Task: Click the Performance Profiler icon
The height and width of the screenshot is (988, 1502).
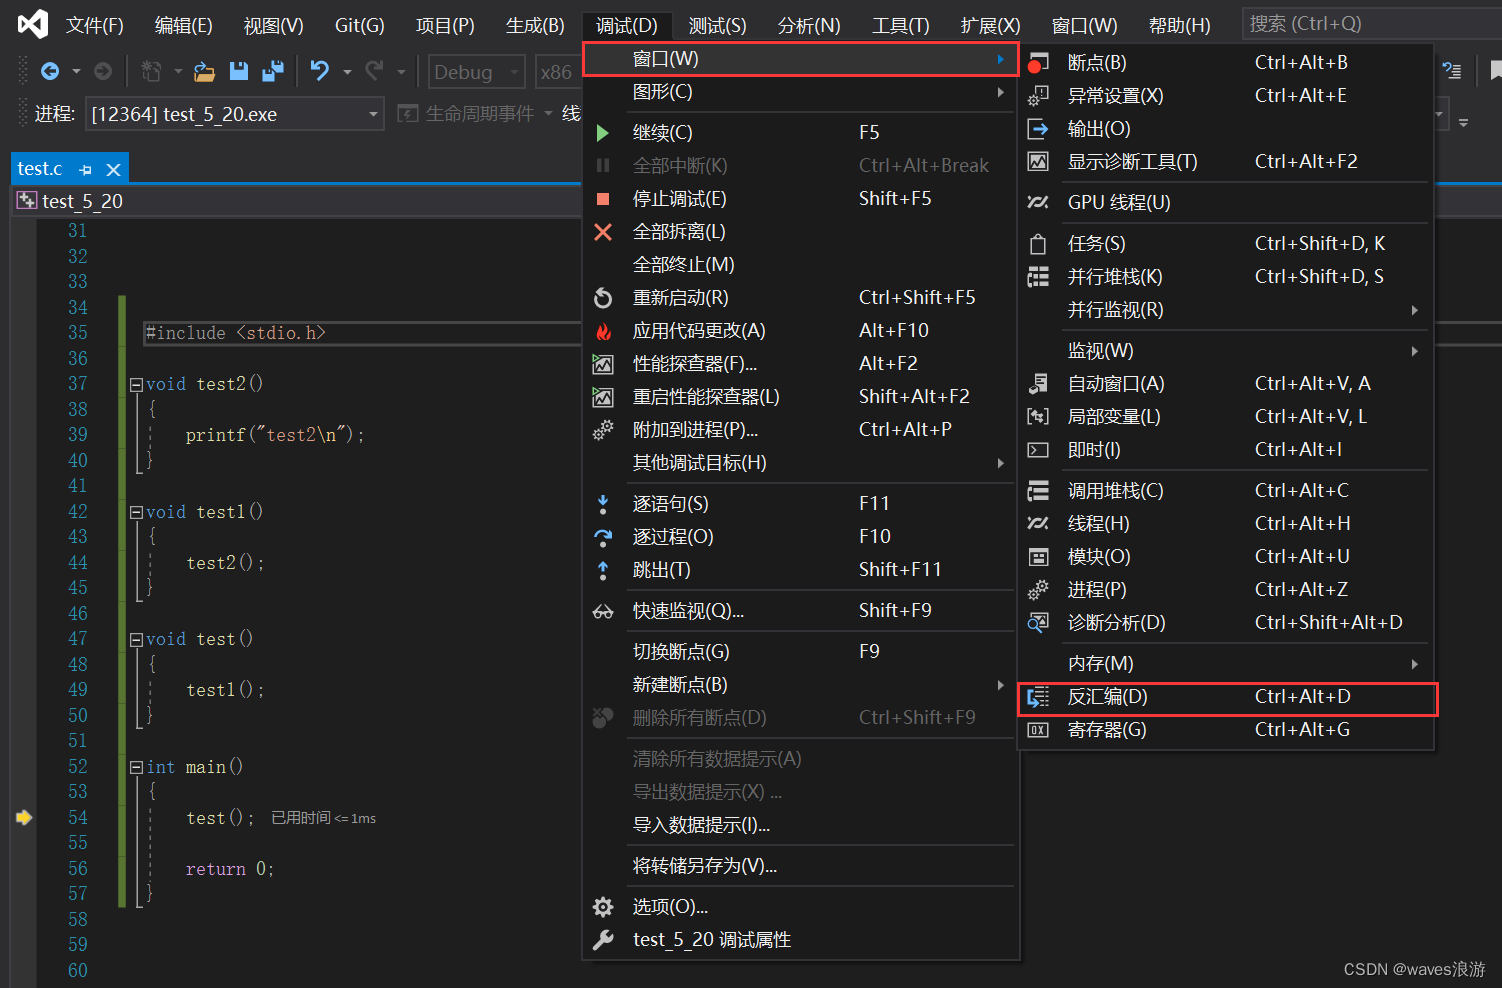Action: [603, 364]
